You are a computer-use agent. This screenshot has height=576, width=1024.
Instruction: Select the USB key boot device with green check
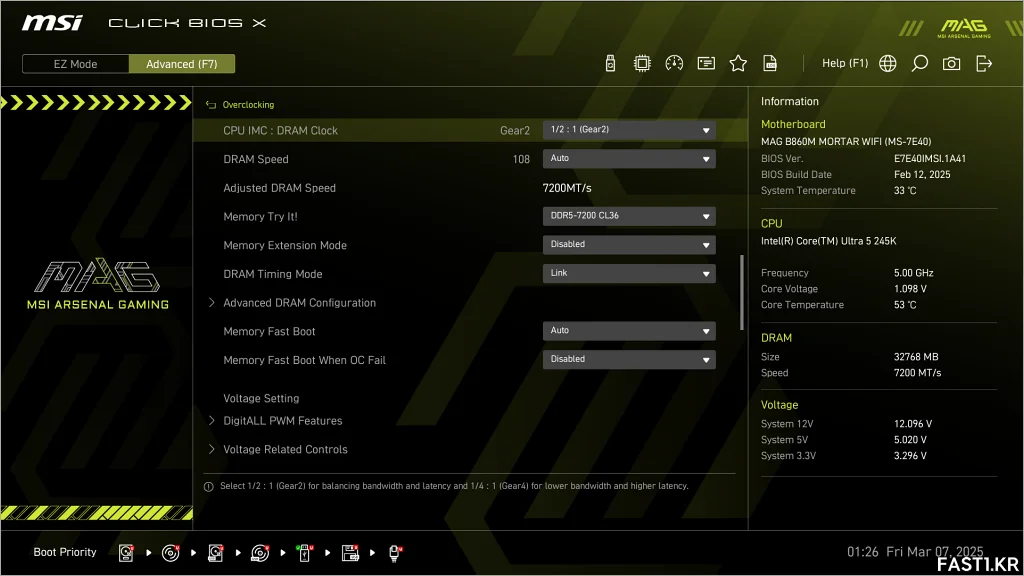(x=304, y=553)
